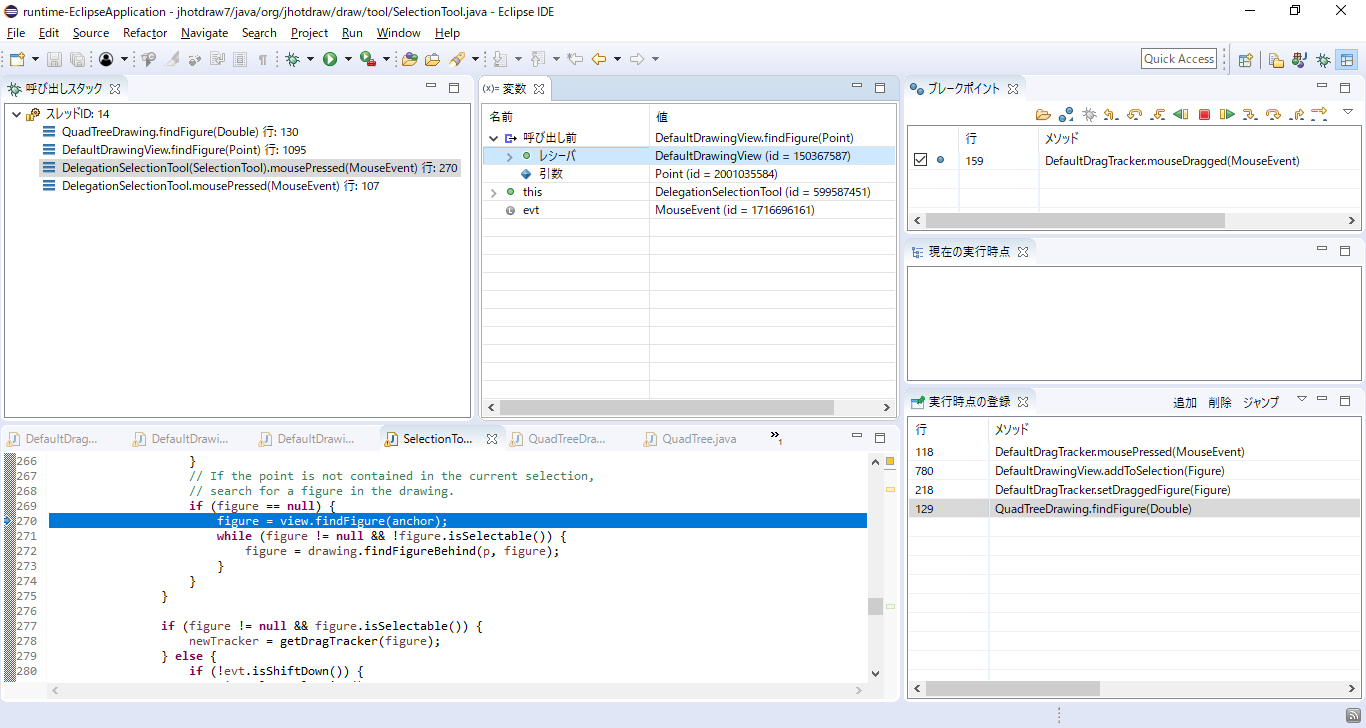
Task: Show hidden editor tabs chevron list
Action: click(776, 437)
